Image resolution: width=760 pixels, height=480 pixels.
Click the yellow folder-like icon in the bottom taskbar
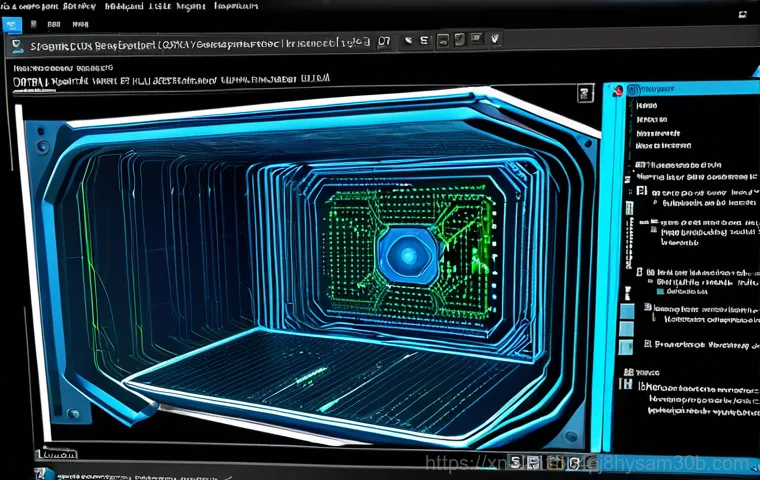(555, 463)
